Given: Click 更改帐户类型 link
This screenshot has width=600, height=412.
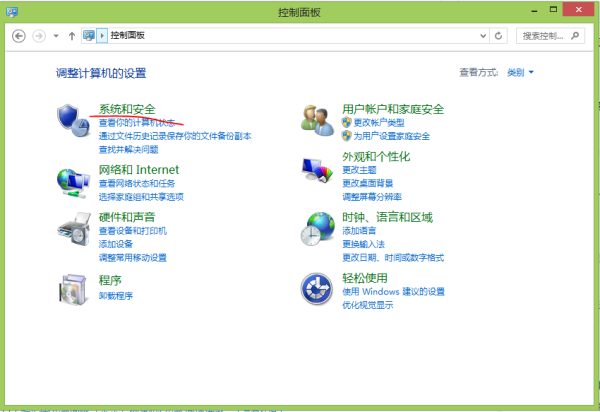Looking at the screenshot, I should [x=379, y=123].
